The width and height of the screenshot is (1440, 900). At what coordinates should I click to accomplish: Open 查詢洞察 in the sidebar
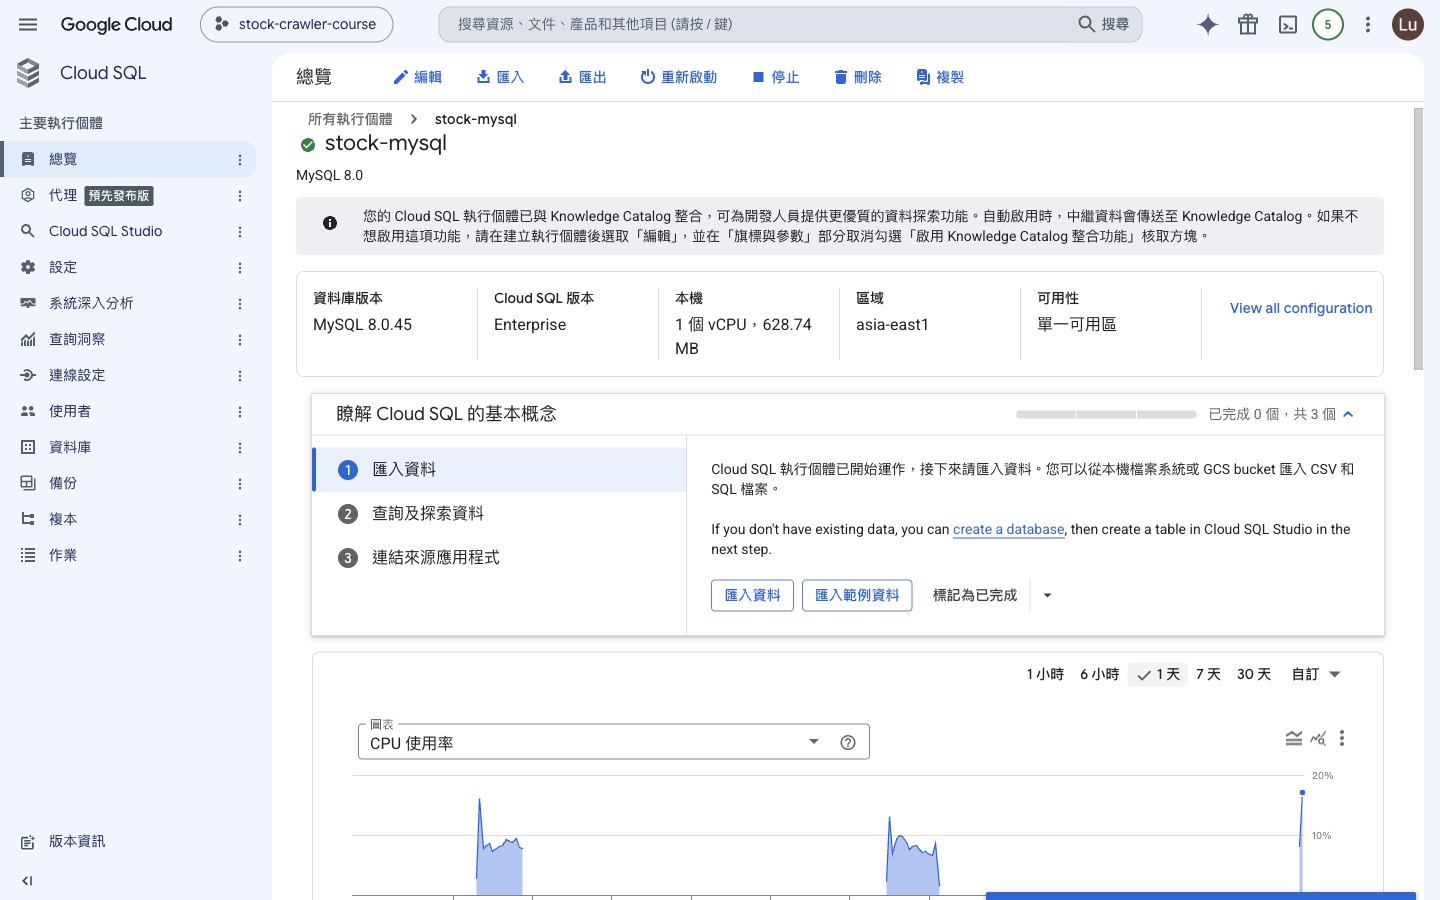coord(77,339)
